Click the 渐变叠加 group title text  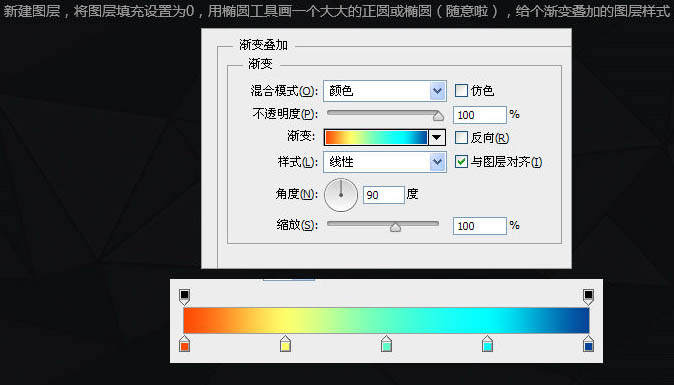tap(263, 45)
